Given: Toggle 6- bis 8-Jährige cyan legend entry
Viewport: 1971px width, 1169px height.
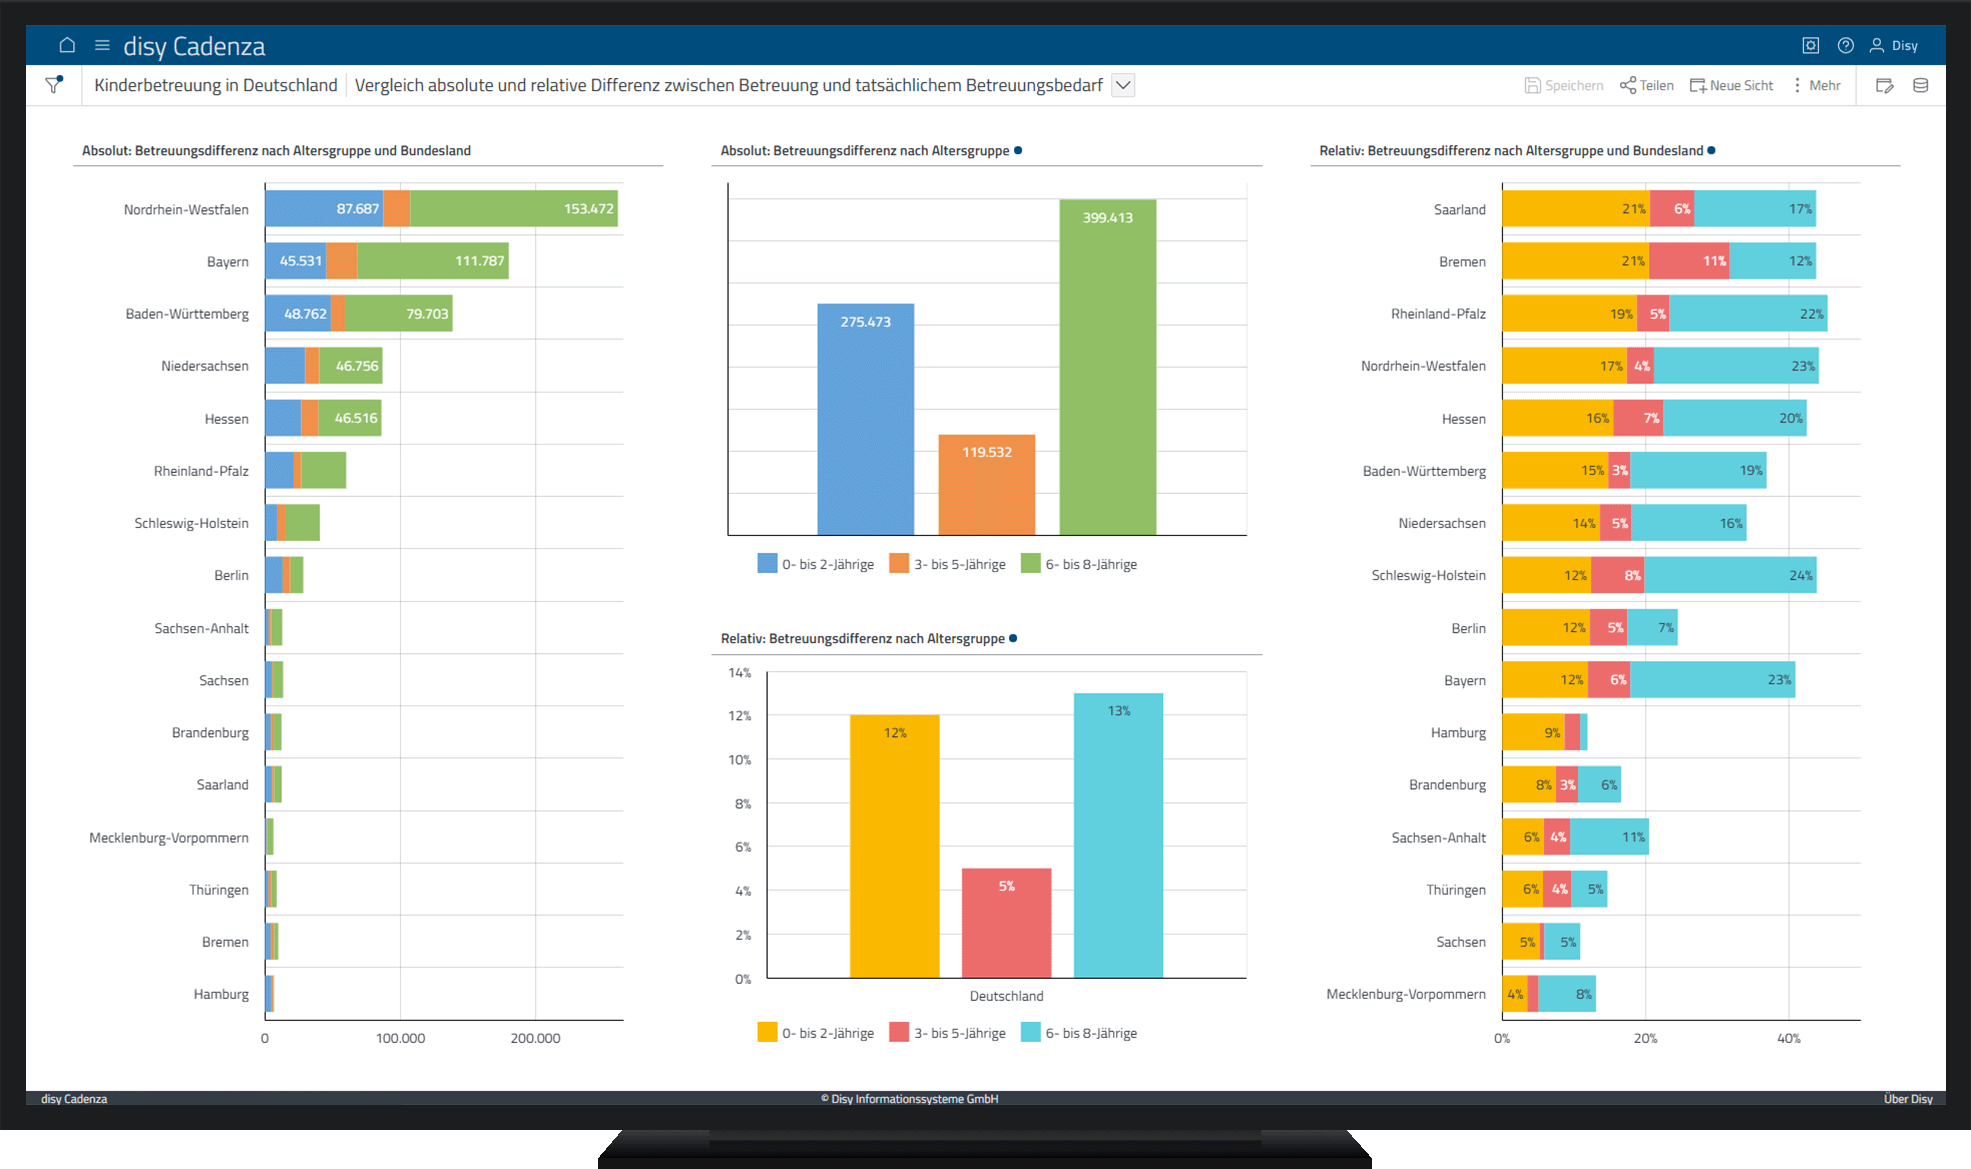Looking at the screenshot, I should point(1079,1033).
